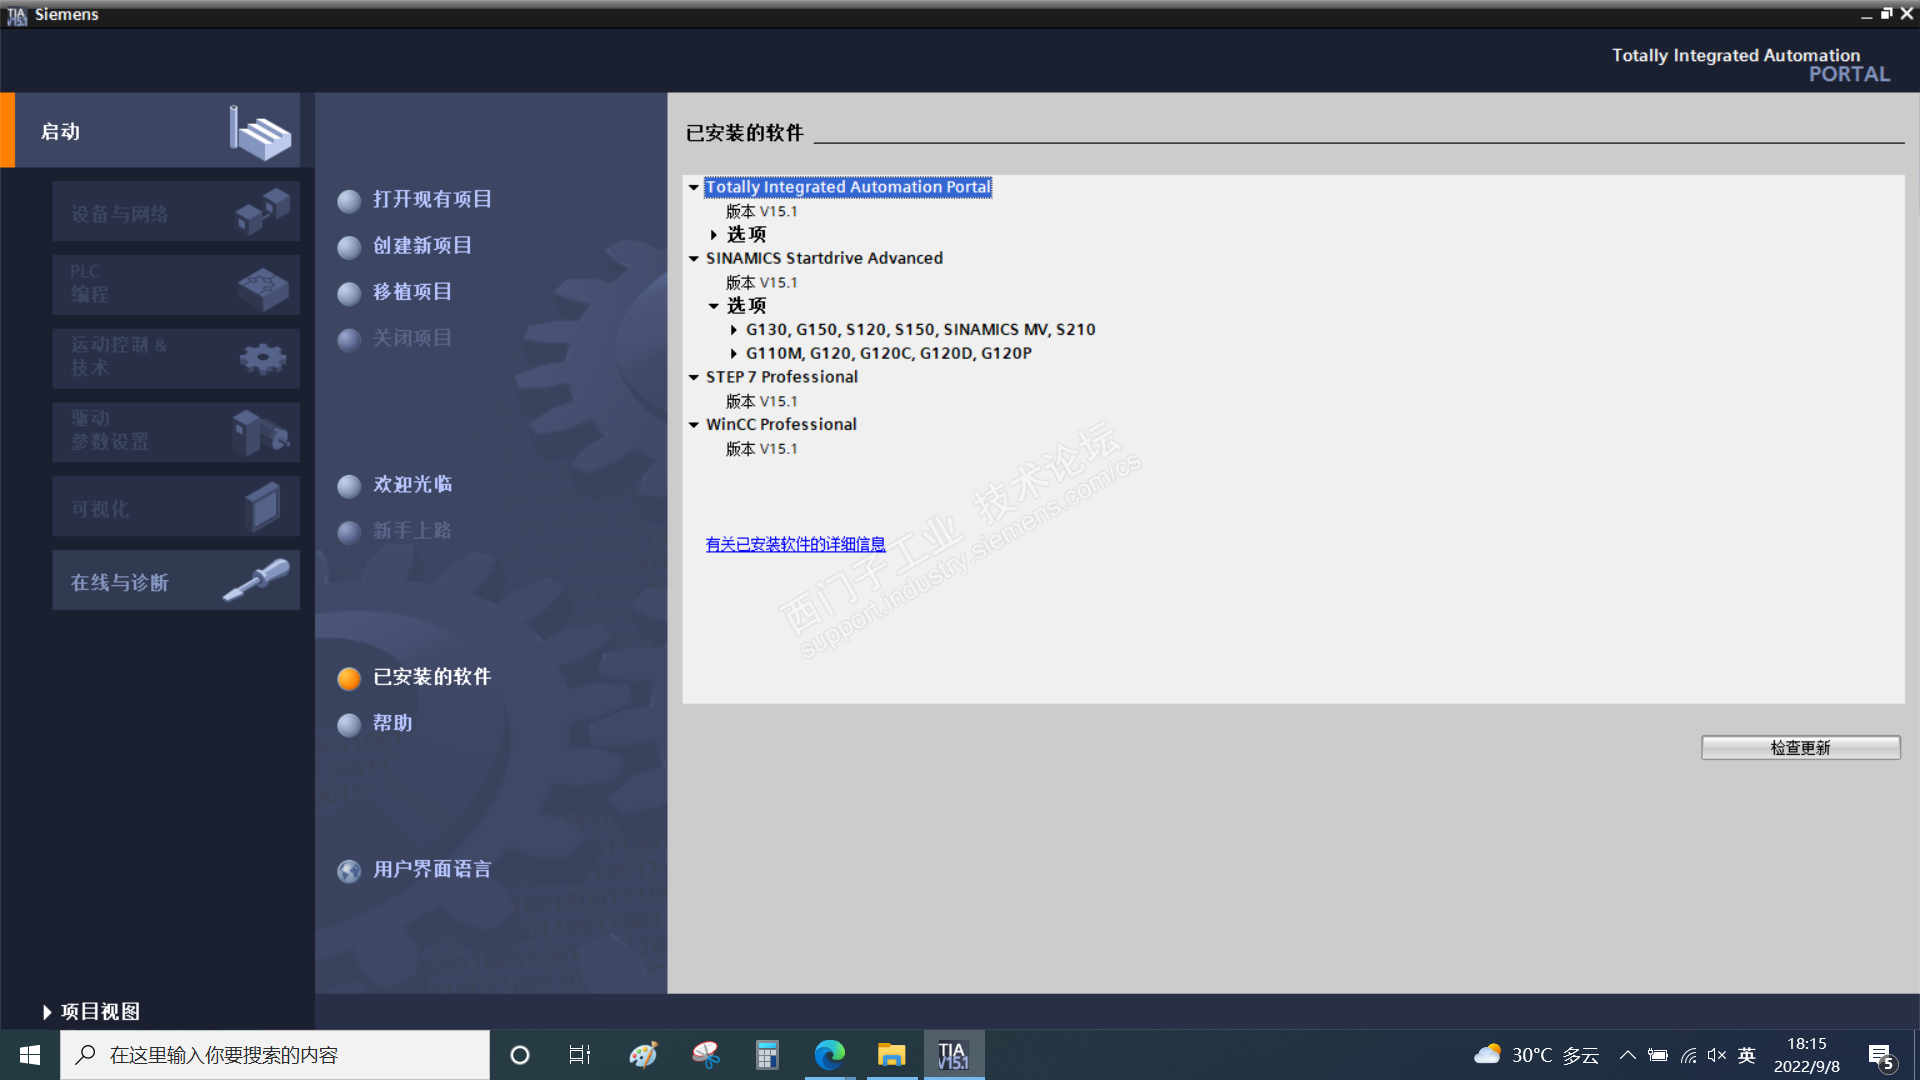This screenshot has width=1920, height=1080.
Task: Open the Help menu entry
Action: pyautogui.click(x=392, y=723)
